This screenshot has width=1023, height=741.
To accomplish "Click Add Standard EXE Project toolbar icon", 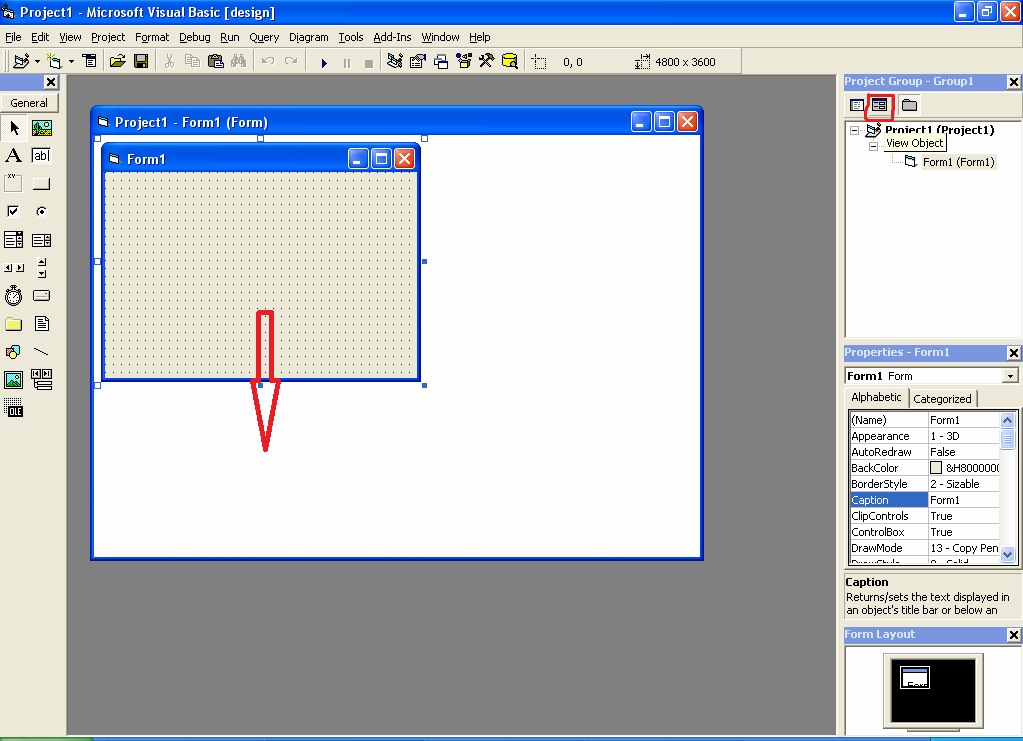I will click(21, 61).
